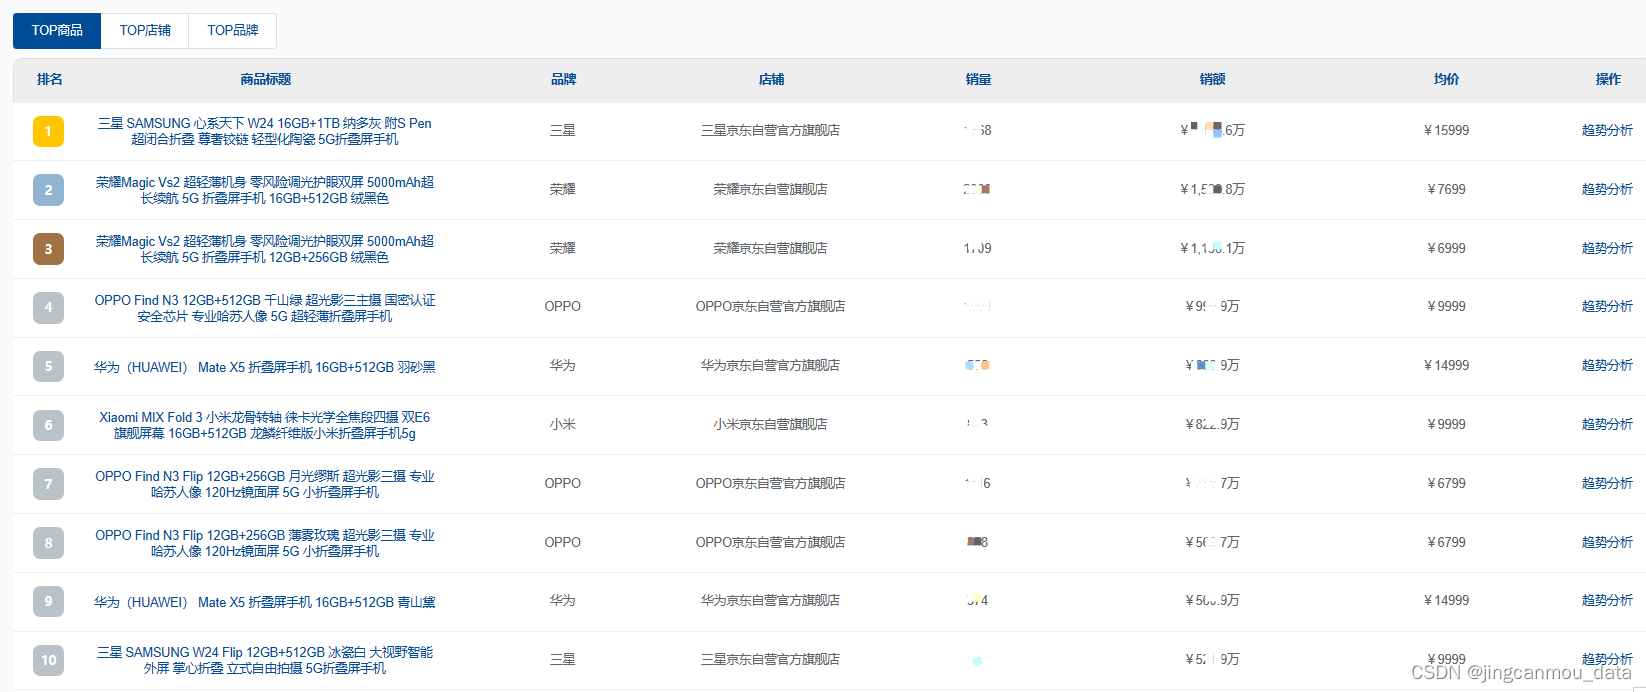Click the ¥14999 price in row 5

[x=1446, y=365]
